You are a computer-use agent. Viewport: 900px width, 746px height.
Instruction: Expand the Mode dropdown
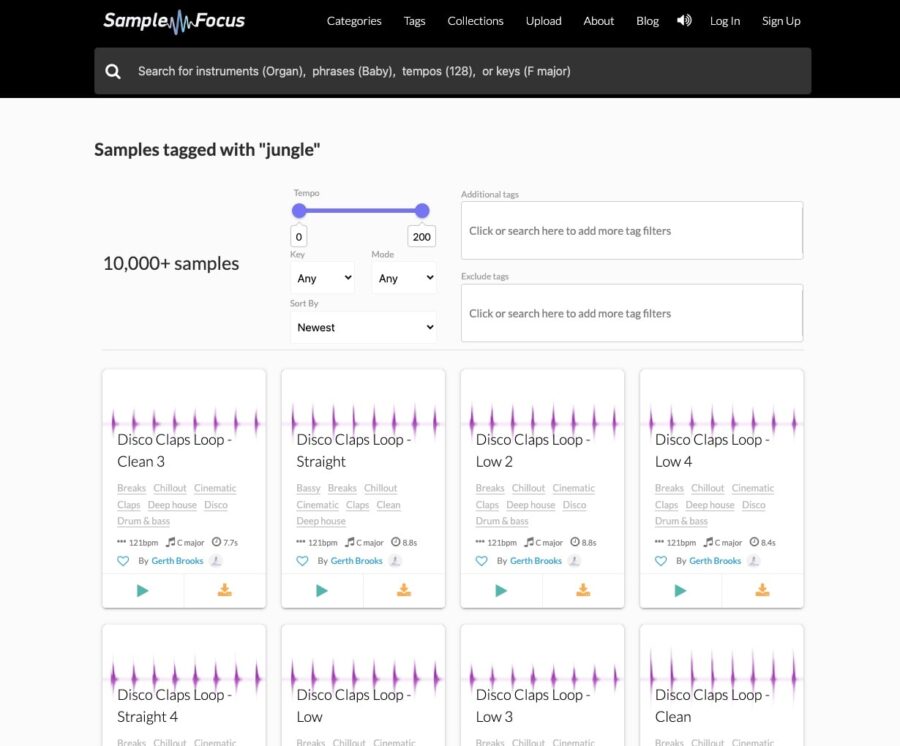(404, 278)
